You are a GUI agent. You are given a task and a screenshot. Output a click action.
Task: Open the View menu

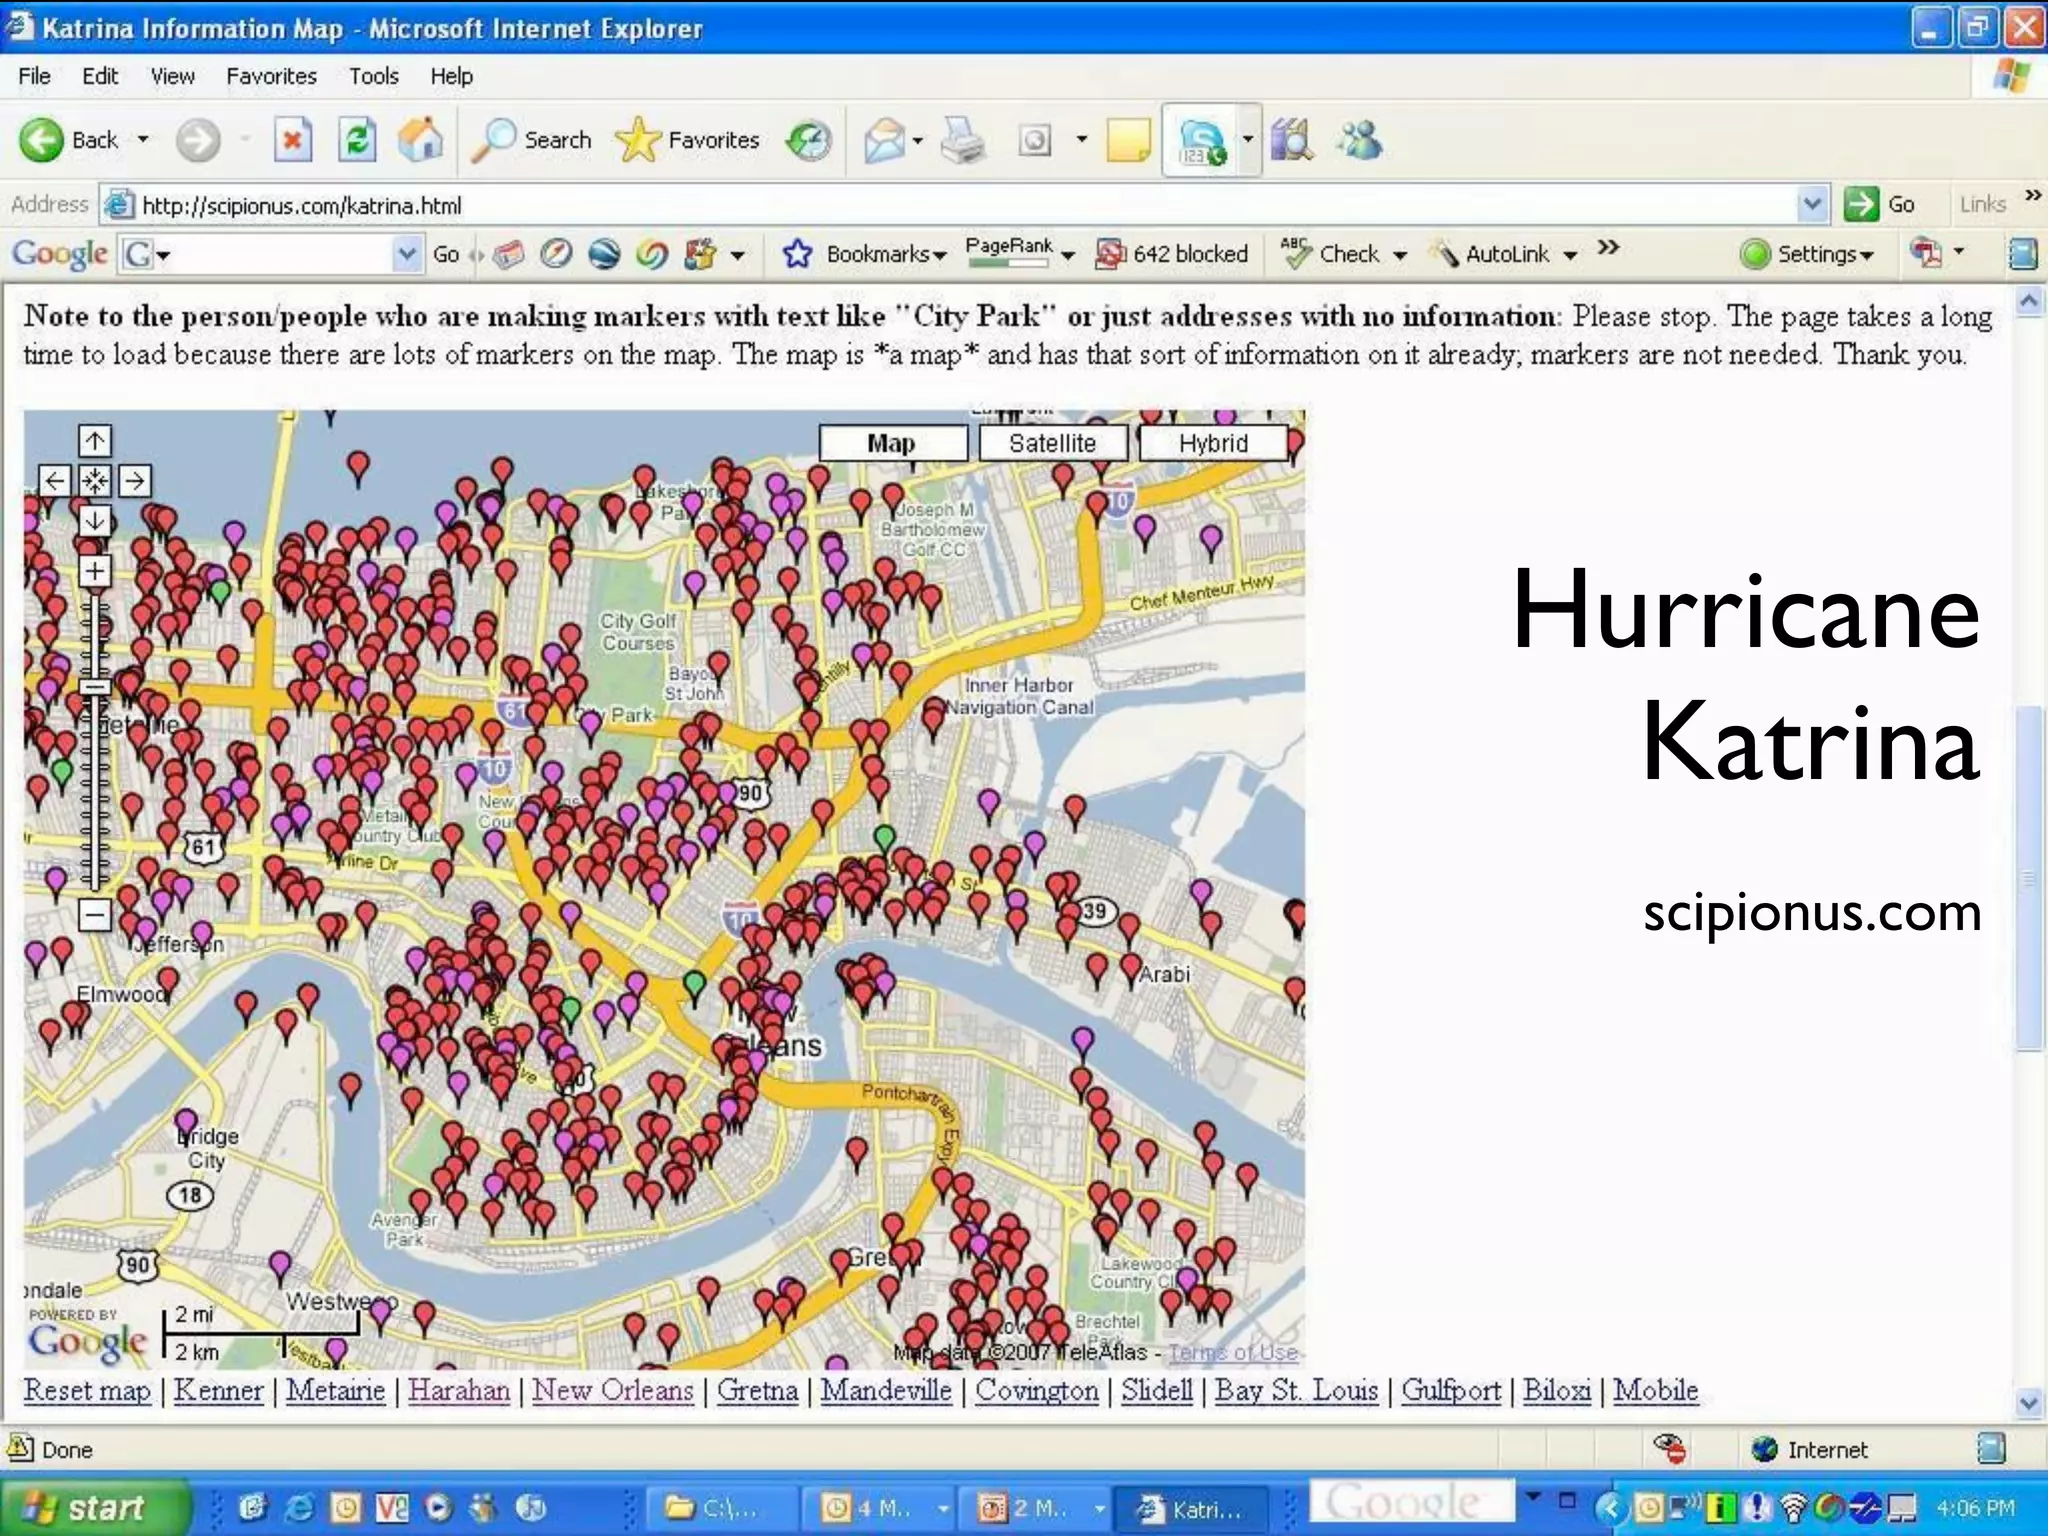(172, 76)
